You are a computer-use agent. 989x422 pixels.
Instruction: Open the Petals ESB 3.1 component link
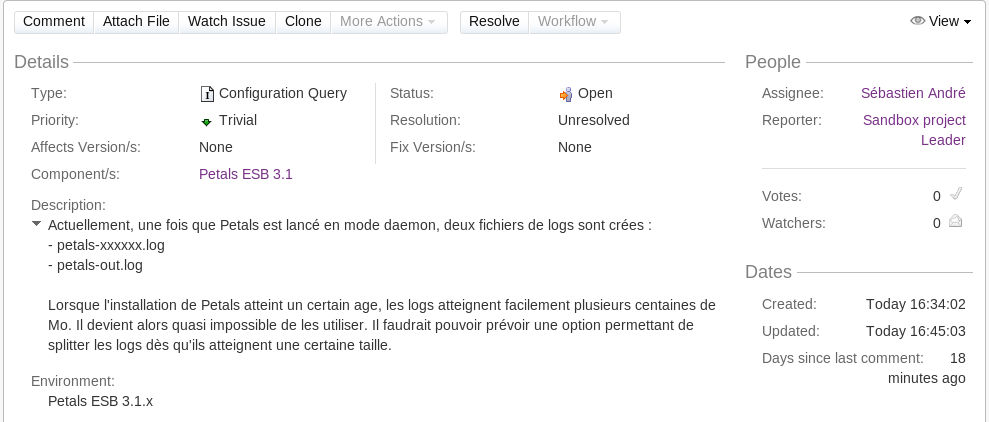tap(246, 174)
